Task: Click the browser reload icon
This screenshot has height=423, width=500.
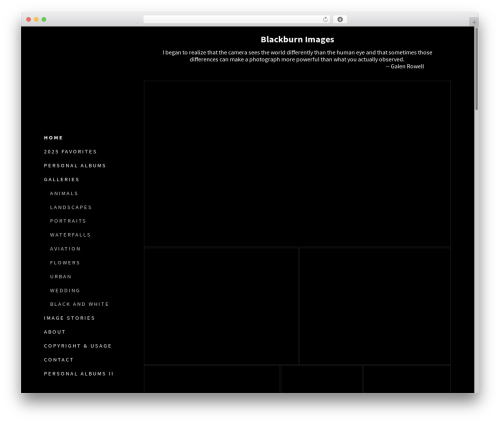Action: tap(325, 19)
